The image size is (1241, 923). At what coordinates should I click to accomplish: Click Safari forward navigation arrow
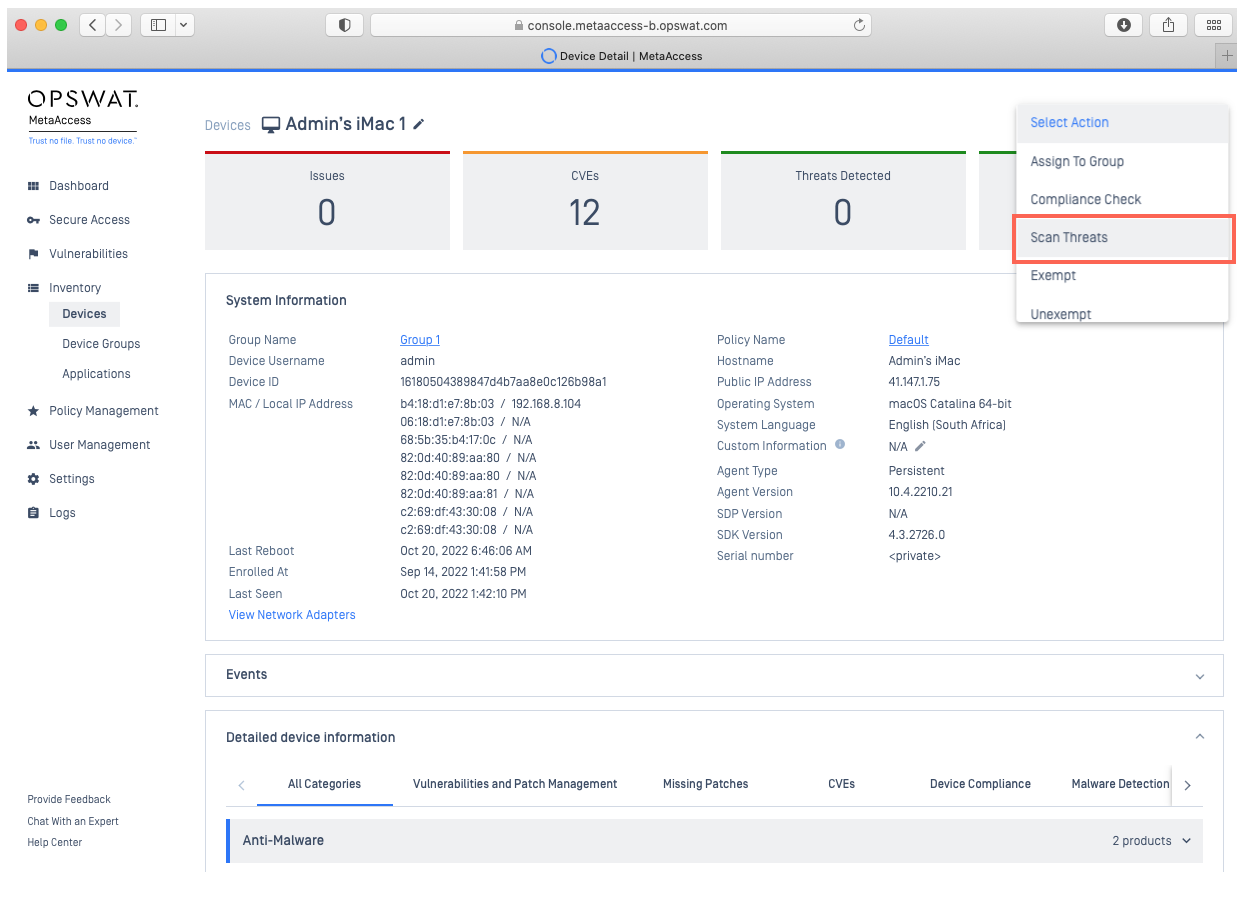click(118, 25)
